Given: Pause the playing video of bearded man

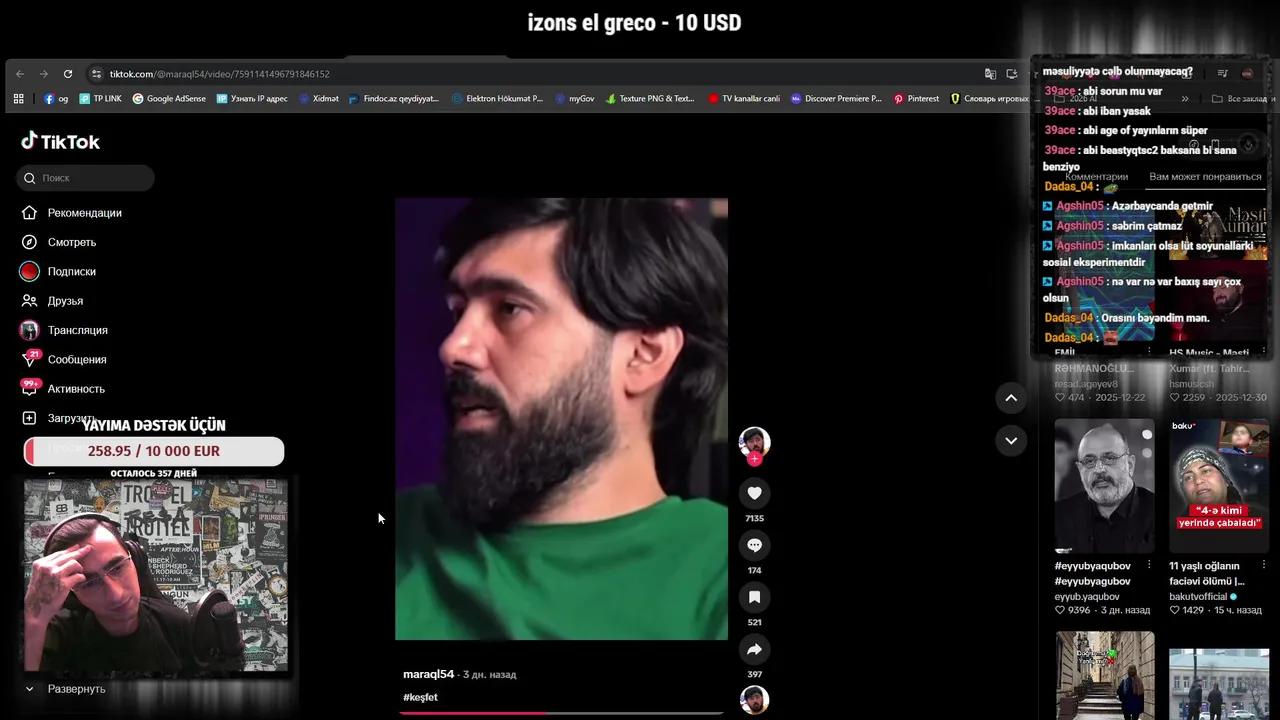Looking at the screenshot, I should [x=561, y=419].
